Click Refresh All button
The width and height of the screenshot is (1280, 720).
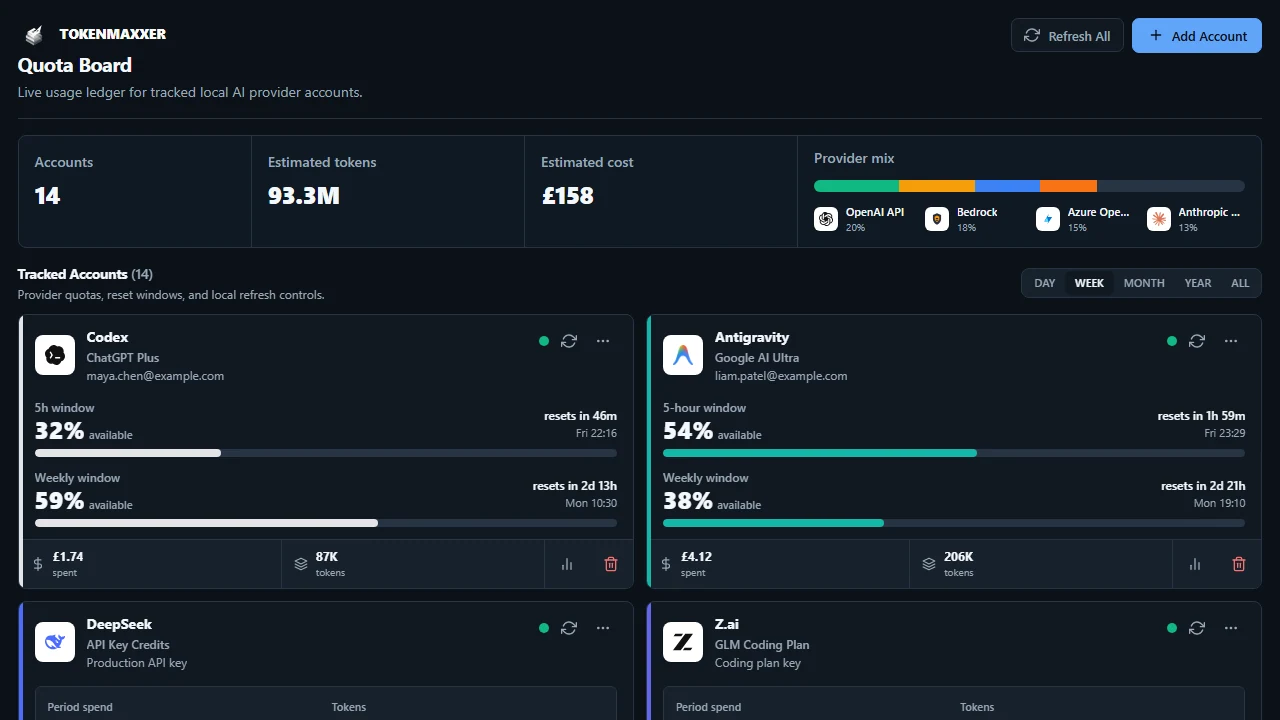coord(1067,36)
